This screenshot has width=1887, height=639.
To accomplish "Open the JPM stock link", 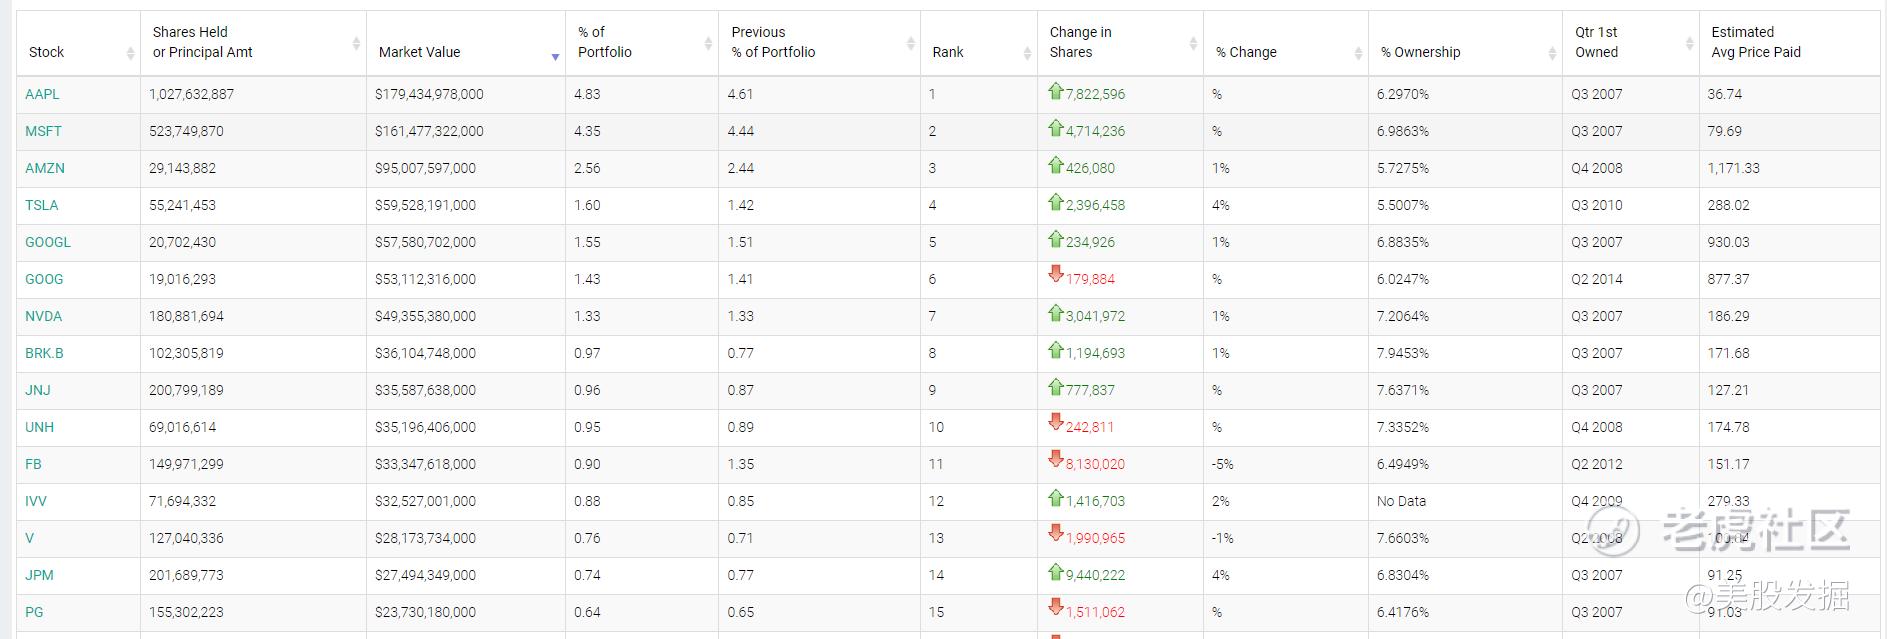I will pyautogui.click(x=39, y=575).
